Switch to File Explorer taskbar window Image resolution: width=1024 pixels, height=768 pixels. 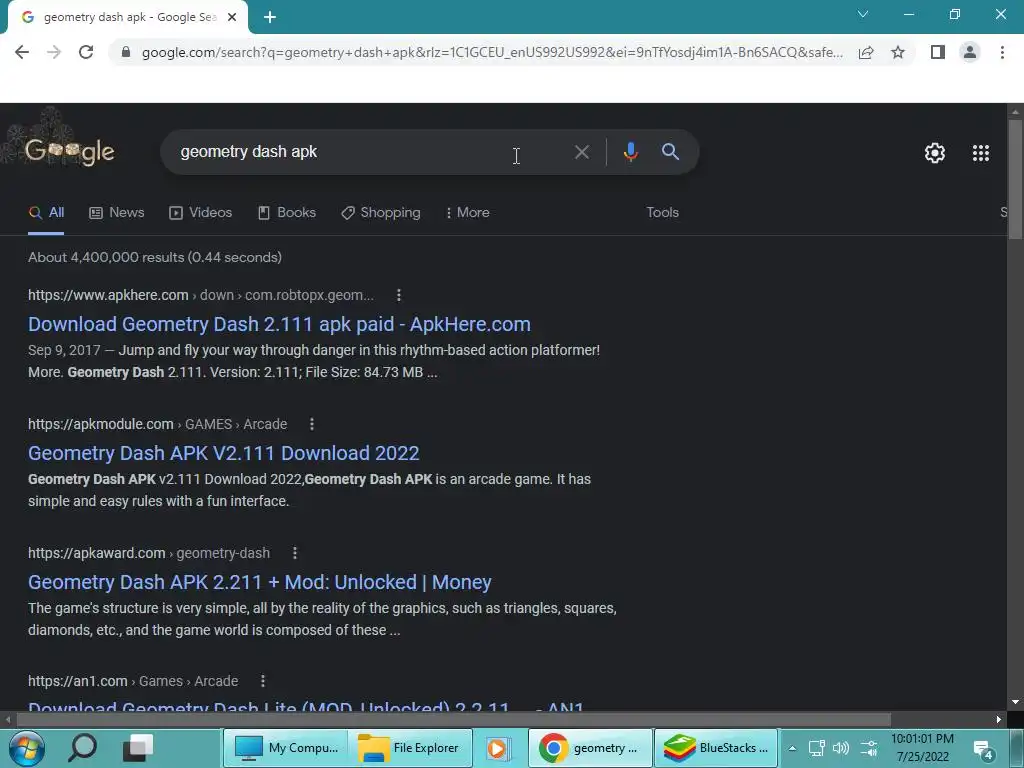click(x=410, y=748)
